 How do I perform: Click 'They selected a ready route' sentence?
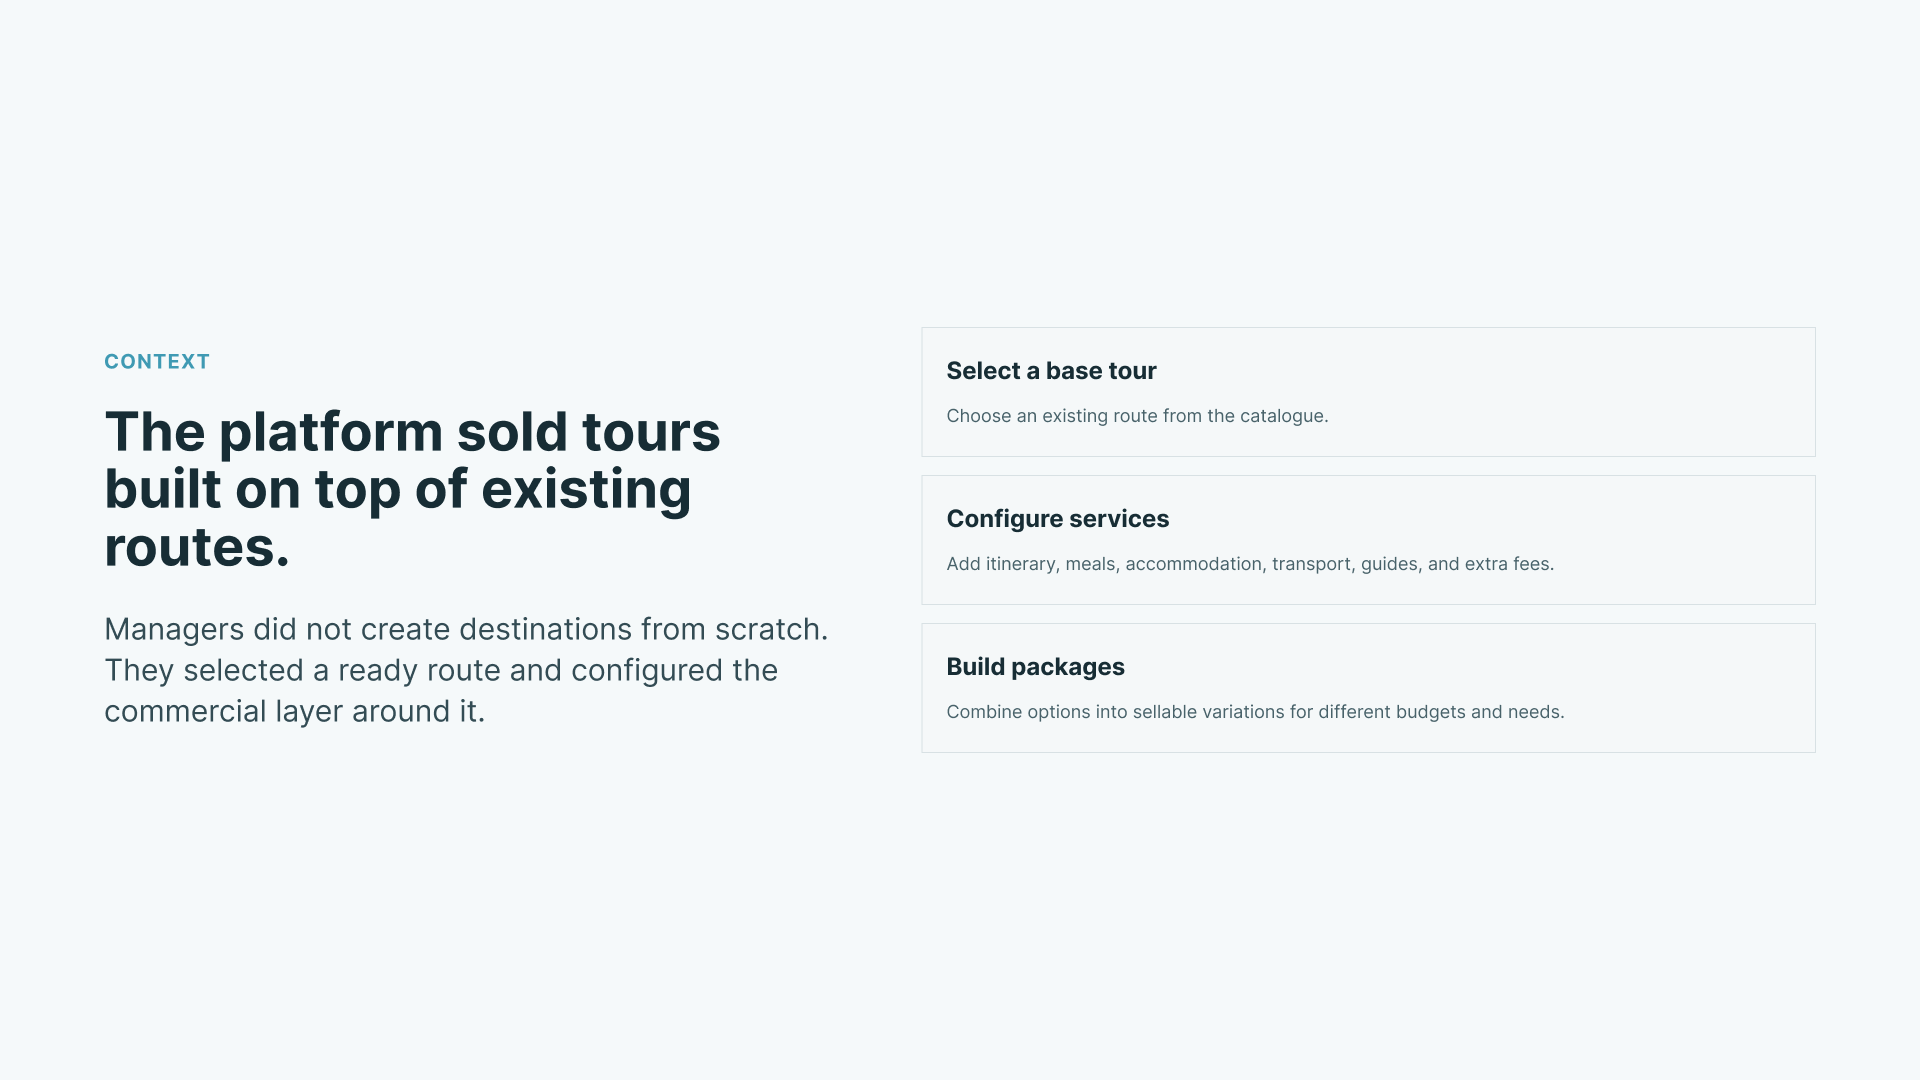click(441, 670)
